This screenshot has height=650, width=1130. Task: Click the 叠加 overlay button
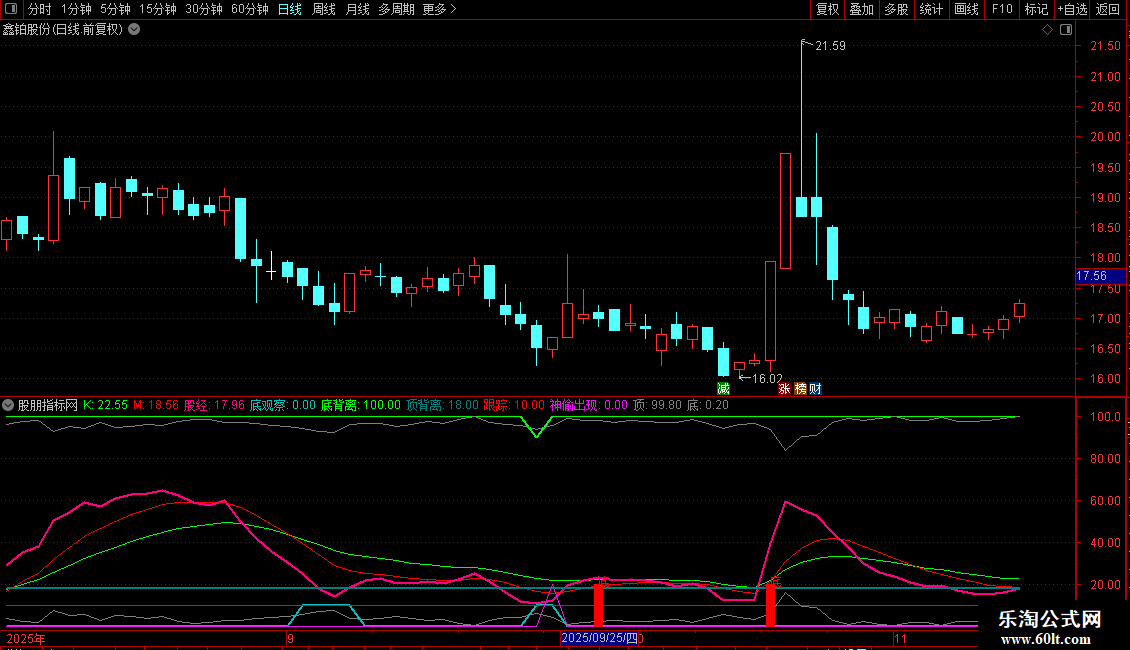pyautogui.click(x=861, y=10)
